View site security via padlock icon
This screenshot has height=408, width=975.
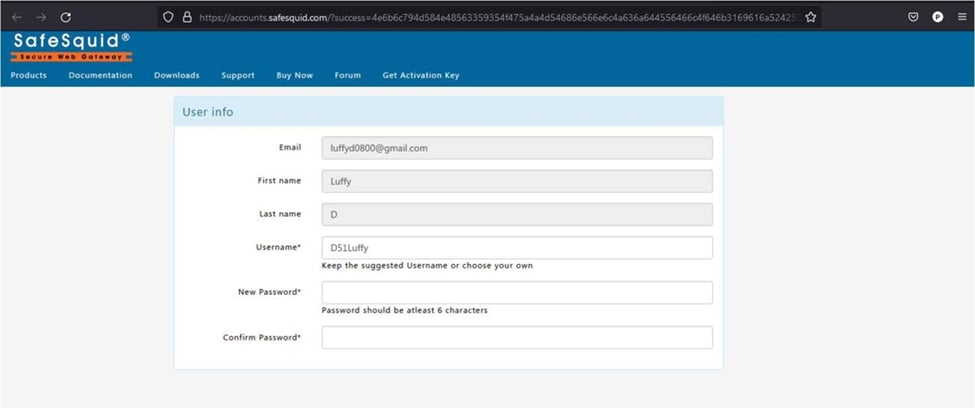pos(187,17)
